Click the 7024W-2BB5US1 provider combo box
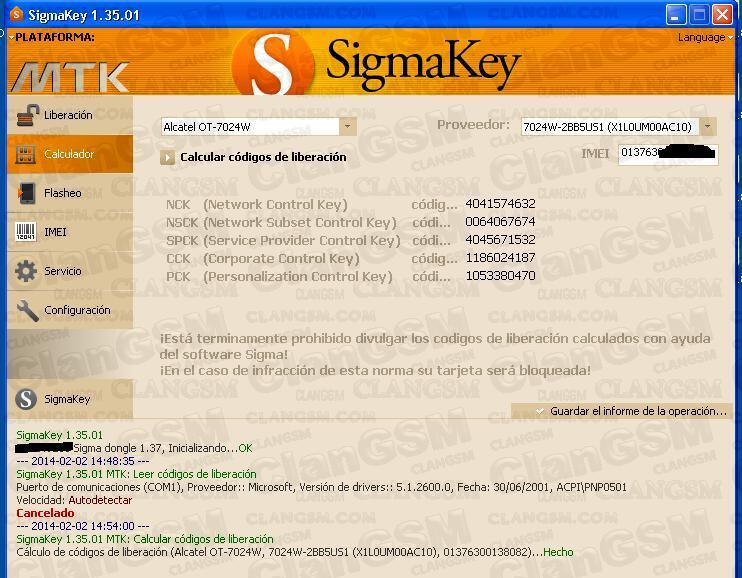This screenshot has width=742, height=578. [618, 126]
